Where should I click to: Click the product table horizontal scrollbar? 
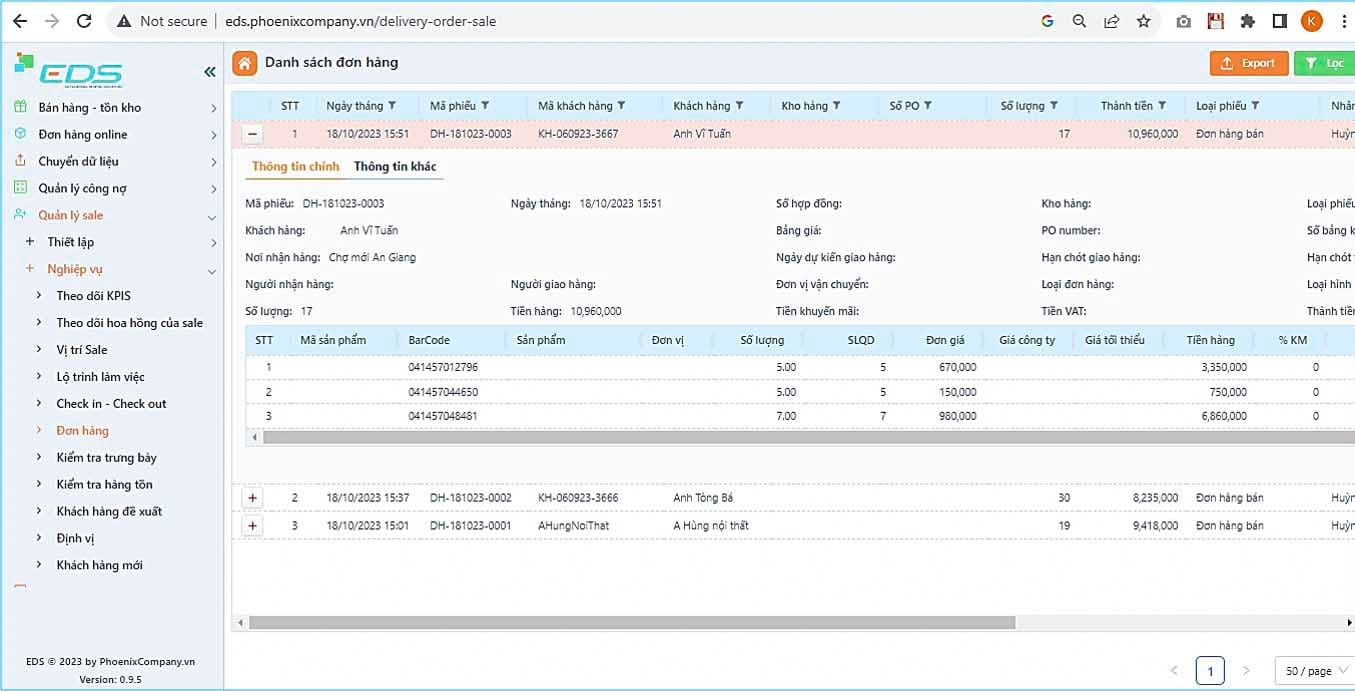pyautogui.click(x=800, y=437)
